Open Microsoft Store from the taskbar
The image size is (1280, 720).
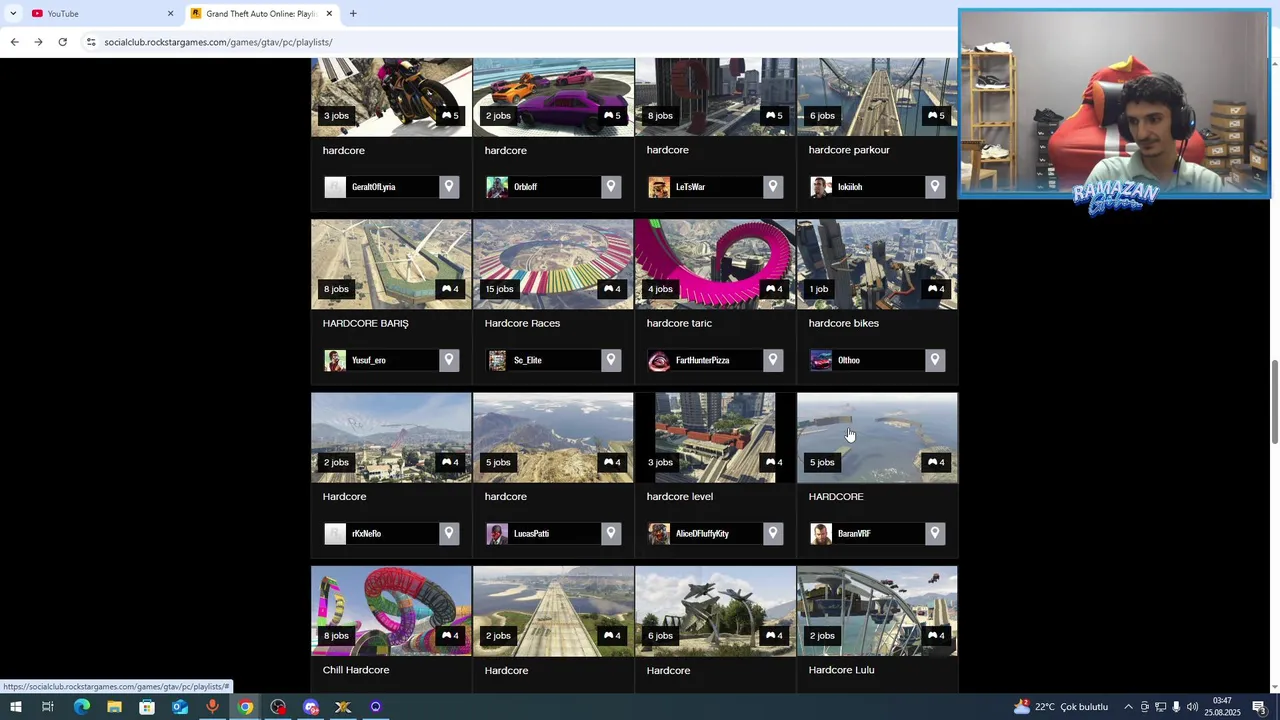tap(147, 707)
